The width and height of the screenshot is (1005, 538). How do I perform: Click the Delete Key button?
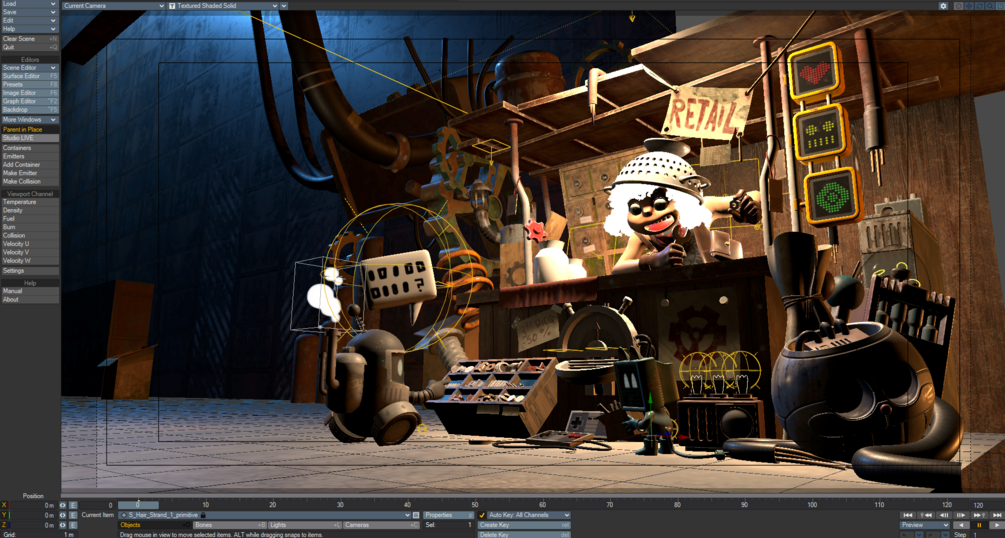click(x=524, y=535)
